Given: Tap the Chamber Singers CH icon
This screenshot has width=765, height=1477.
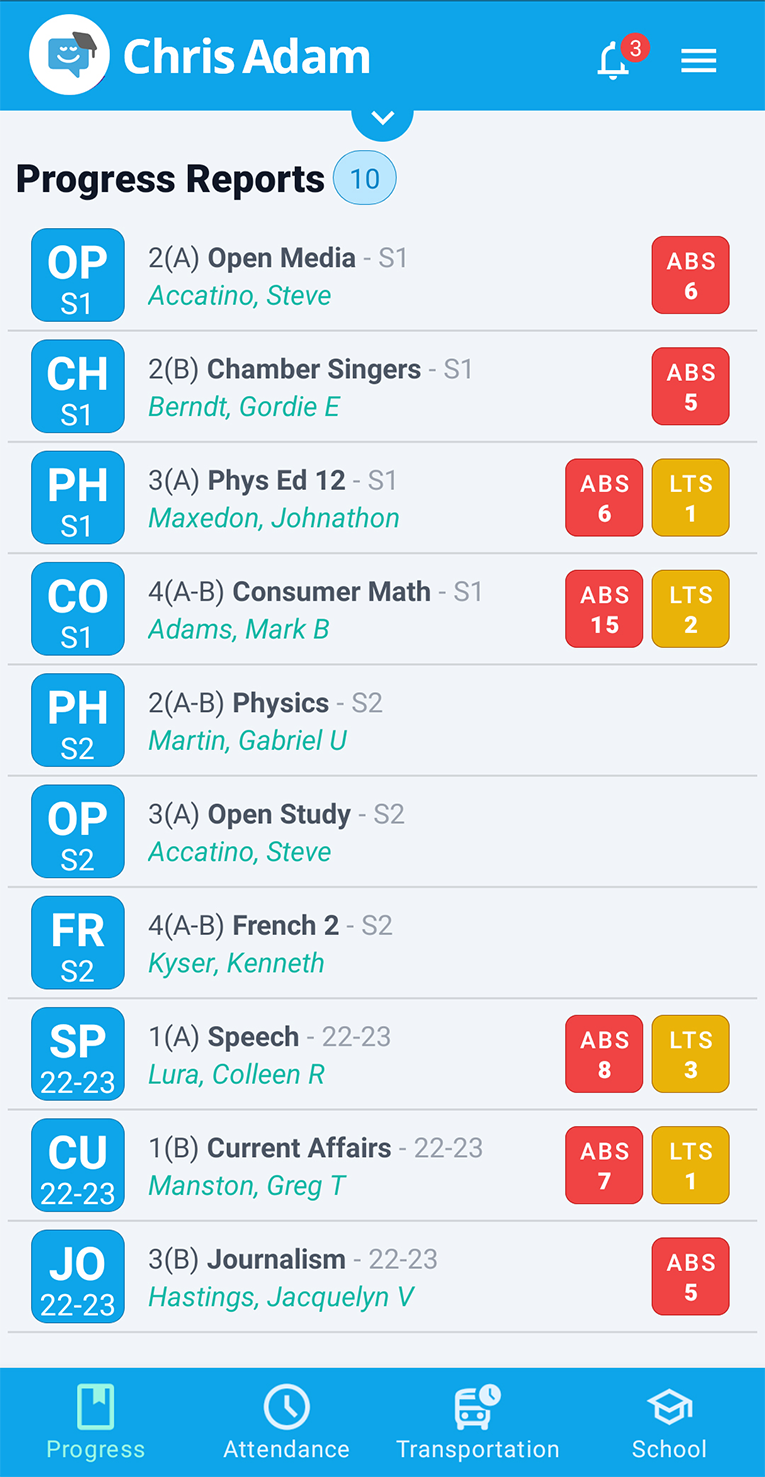Looking at the screenshot, I should (78, 386).
